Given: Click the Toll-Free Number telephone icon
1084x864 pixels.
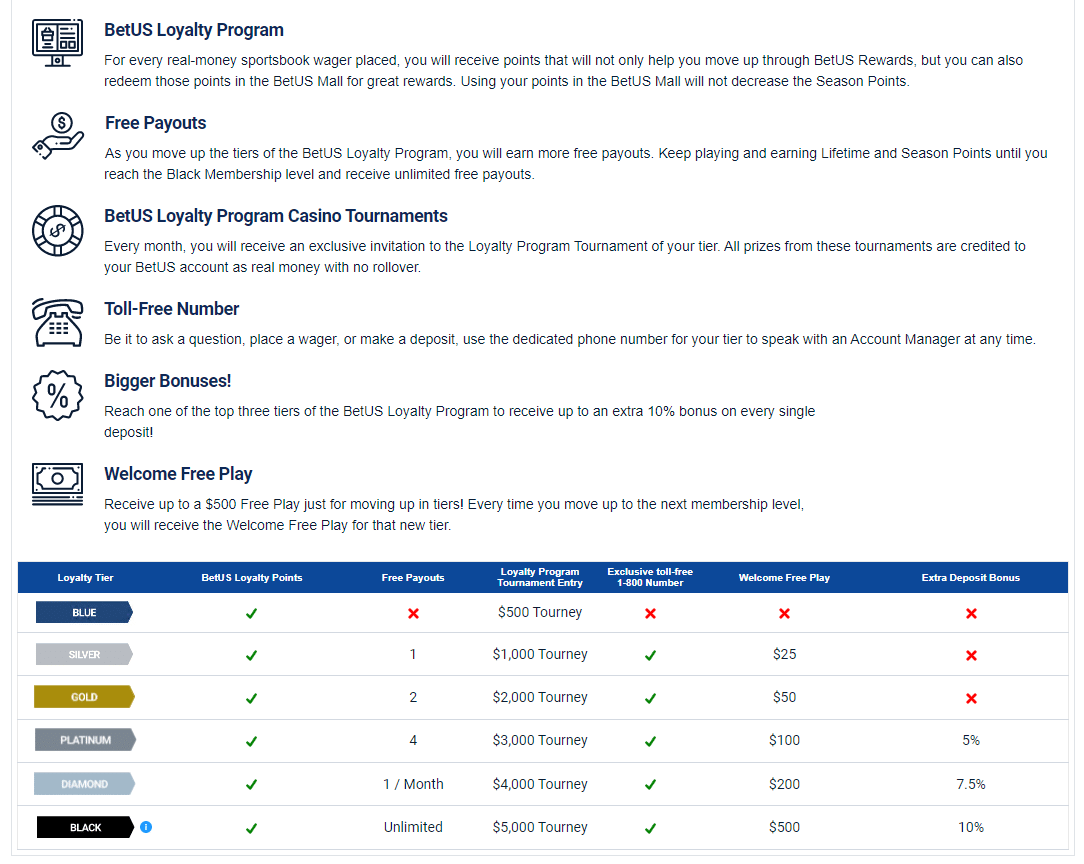Looking at the screenshot, I should (x=57, y=322).
